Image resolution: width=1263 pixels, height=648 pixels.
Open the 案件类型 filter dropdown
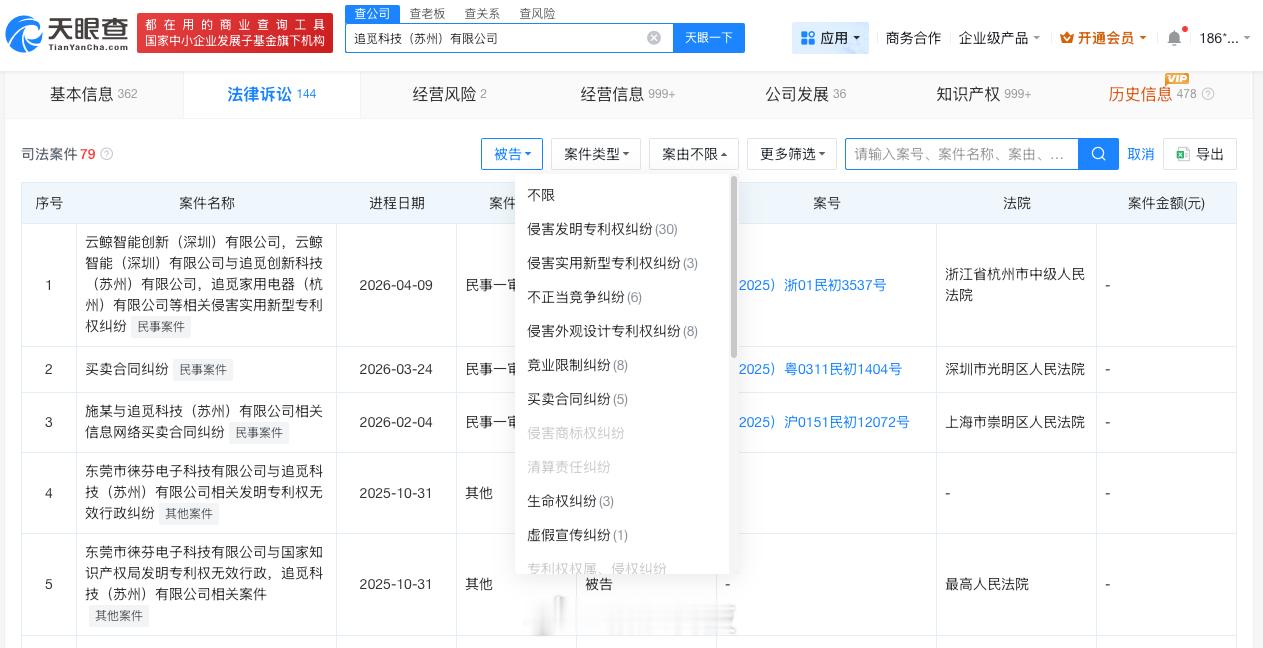[x=596, y=154]
